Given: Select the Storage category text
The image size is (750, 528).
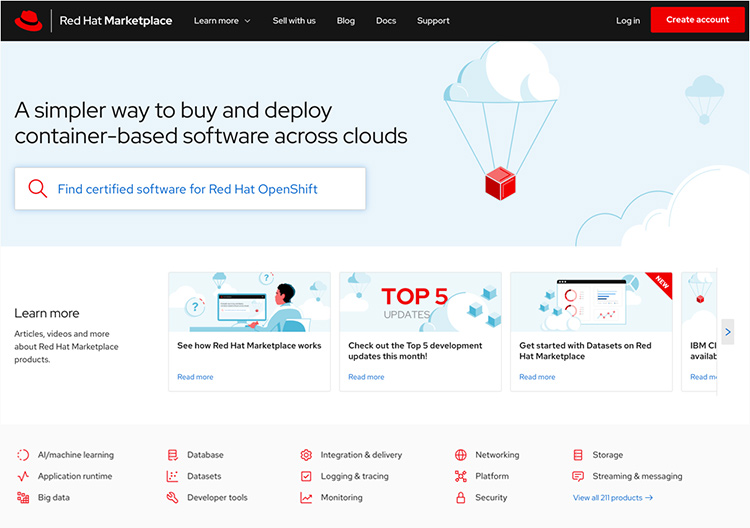Looking at the screenshot, I should coord(607,455).
